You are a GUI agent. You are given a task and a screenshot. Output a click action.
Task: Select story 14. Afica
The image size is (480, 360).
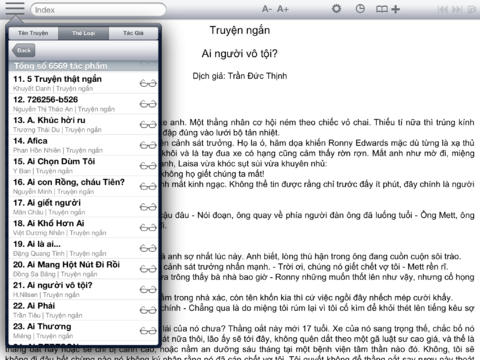[x=83, y=145]
